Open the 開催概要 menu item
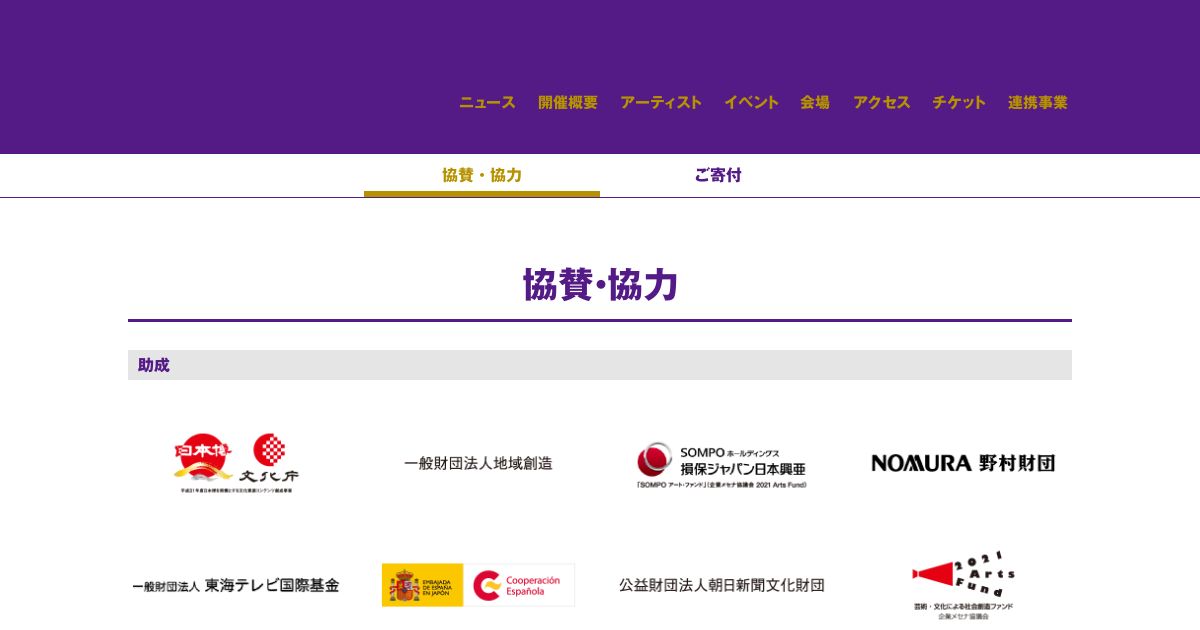The width and height of the screenshot is (1200, 630). point(568,102)
